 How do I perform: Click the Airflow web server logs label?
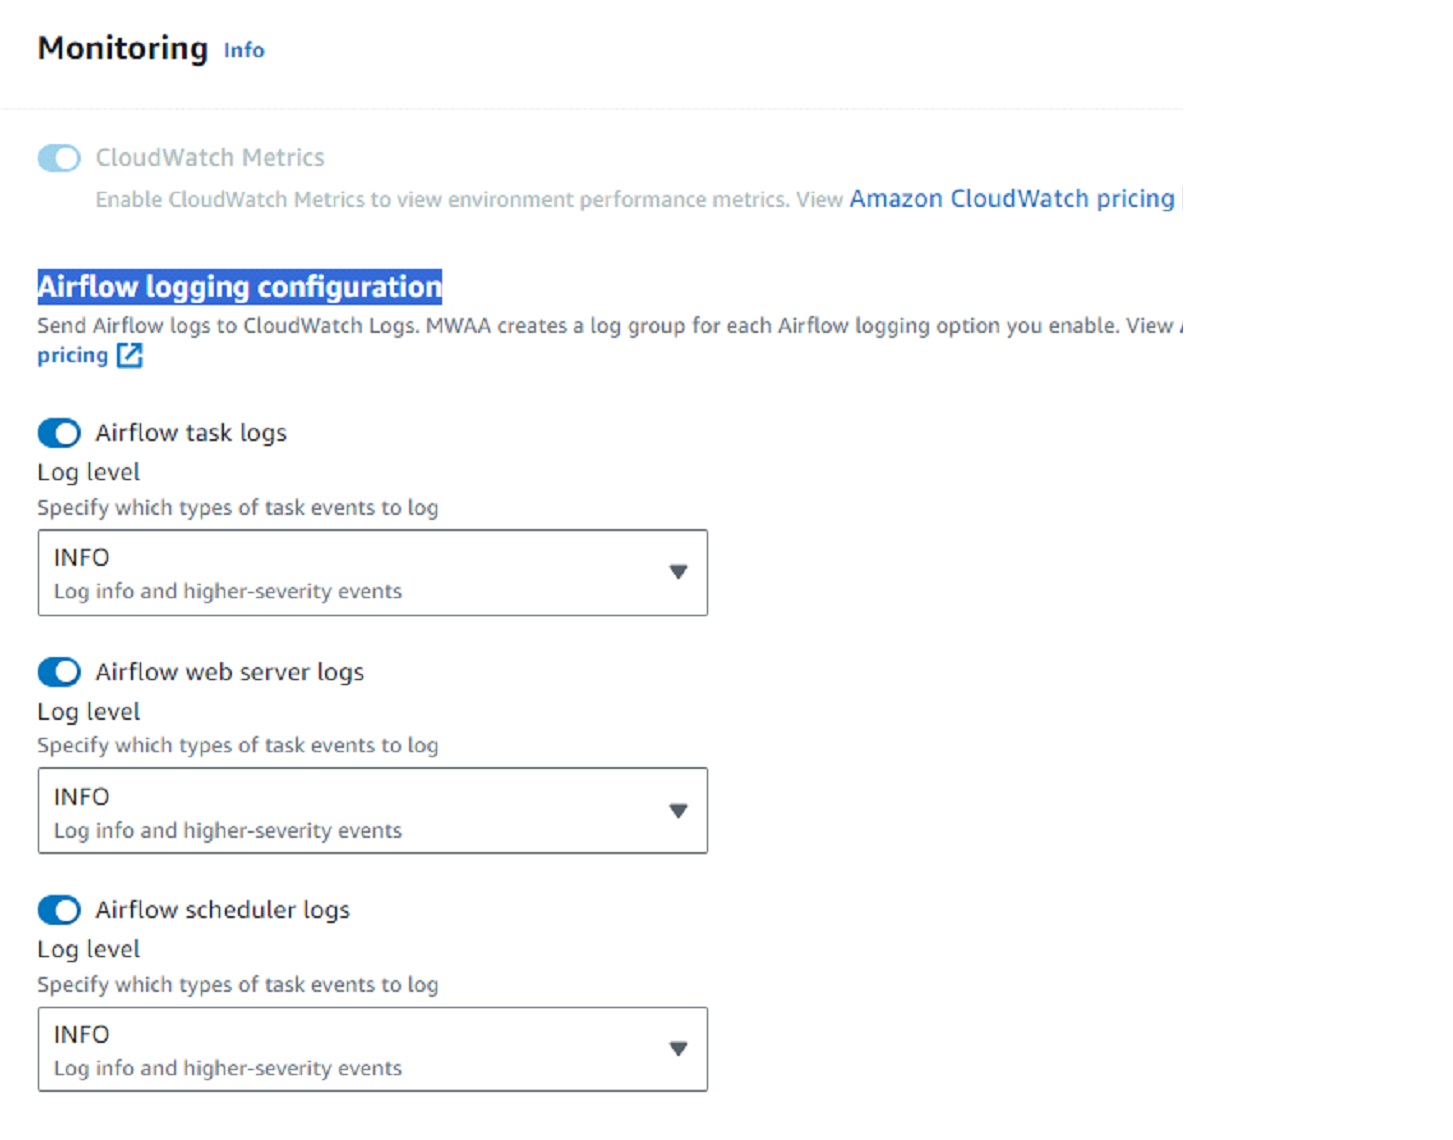coord(229,672)
